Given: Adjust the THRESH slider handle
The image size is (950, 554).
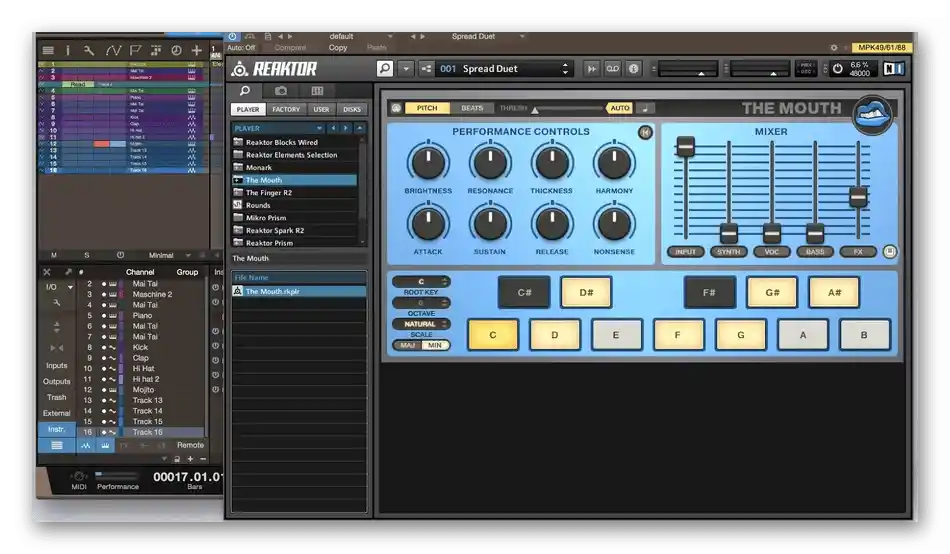Looking at the screenshot, I should tap(535, 110).
